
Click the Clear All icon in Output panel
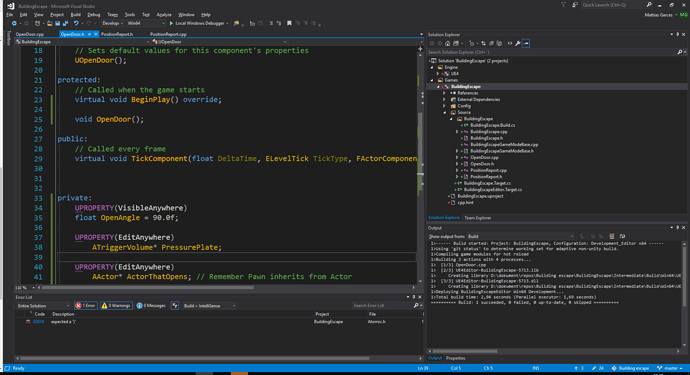pos(612,236)
